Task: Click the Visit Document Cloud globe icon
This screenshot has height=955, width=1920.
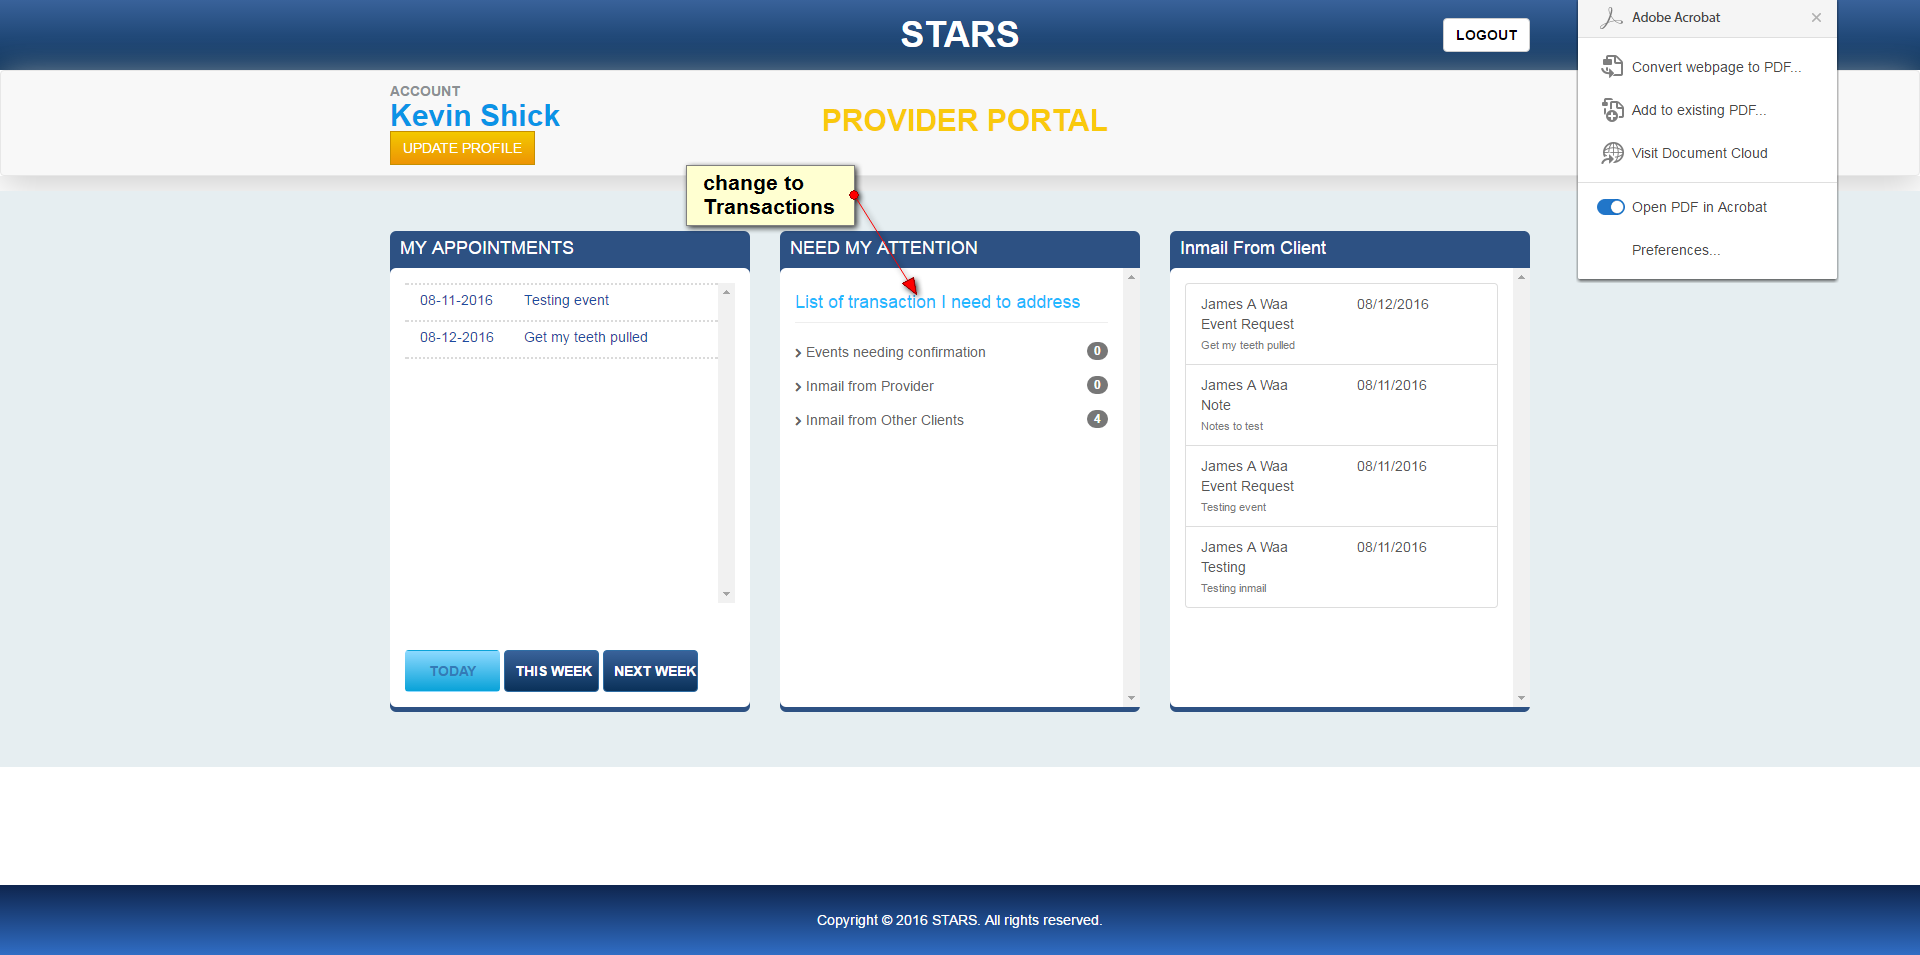Action: [1612, 153]
